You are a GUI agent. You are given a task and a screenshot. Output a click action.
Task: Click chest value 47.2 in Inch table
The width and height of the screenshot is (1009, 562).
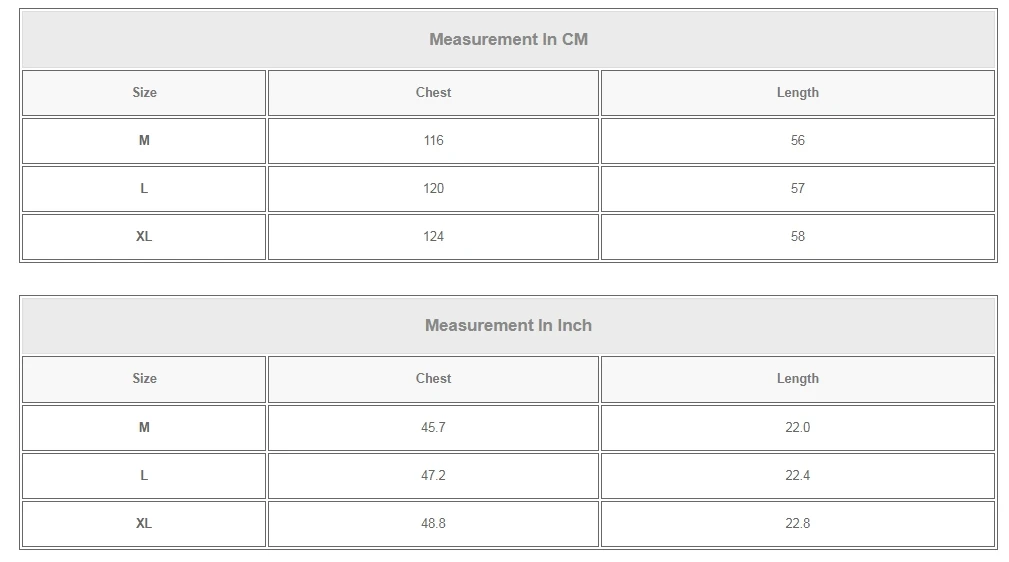433,476
